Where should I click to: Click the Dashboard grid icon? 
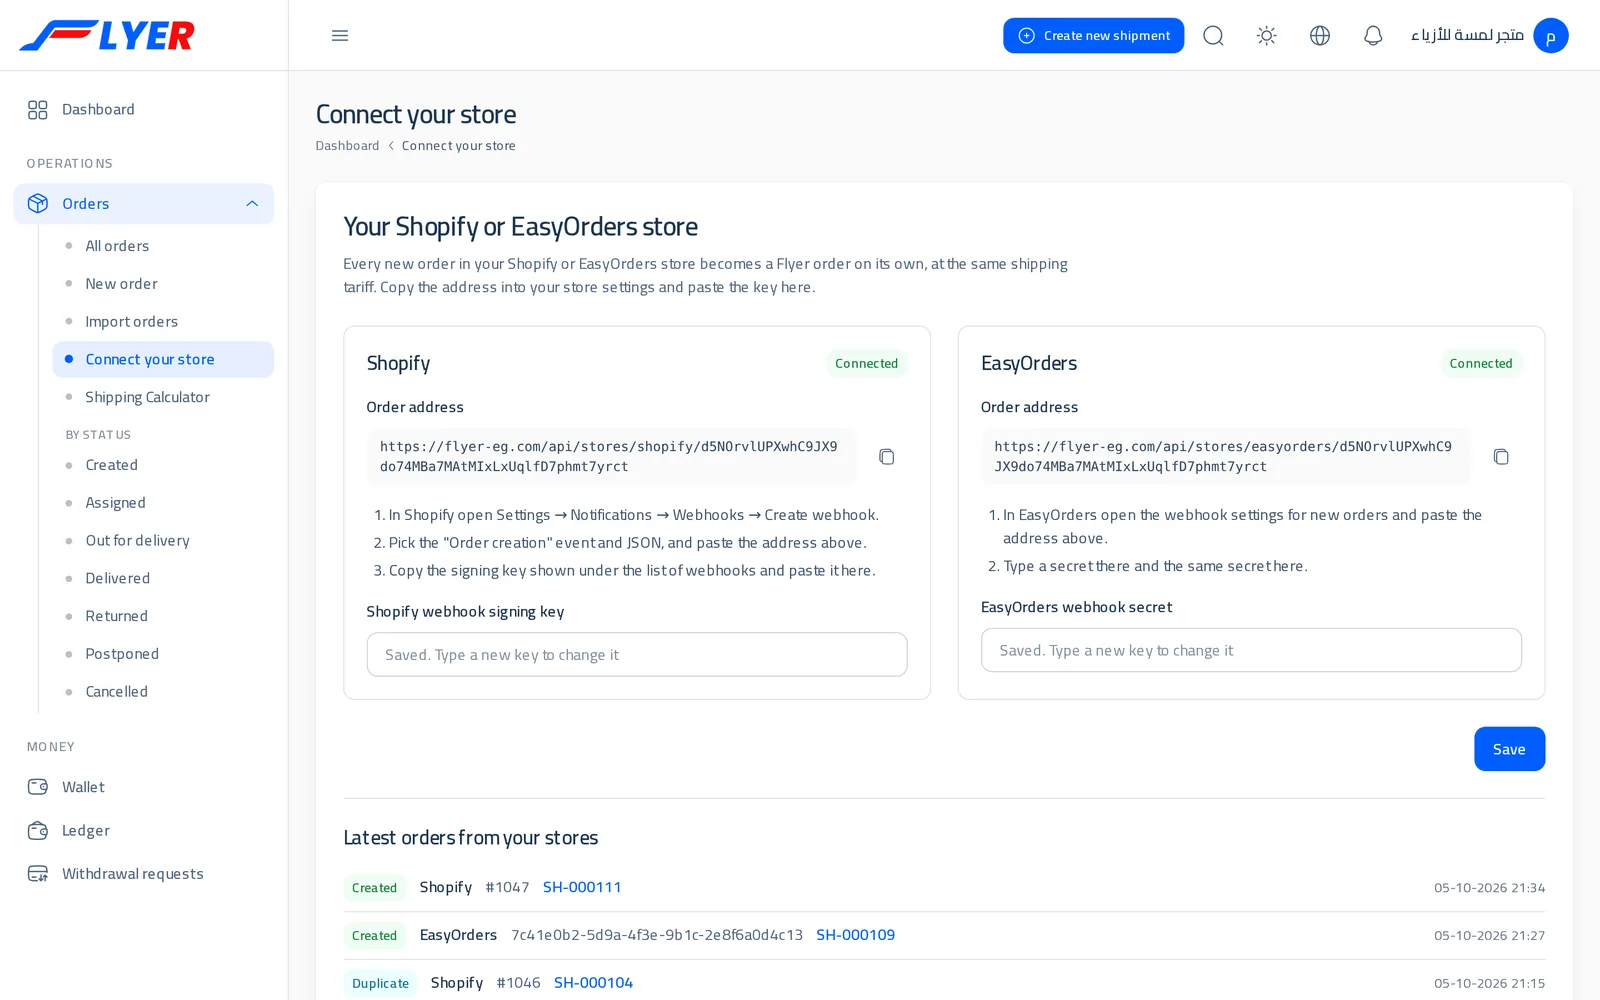[38, 109]
